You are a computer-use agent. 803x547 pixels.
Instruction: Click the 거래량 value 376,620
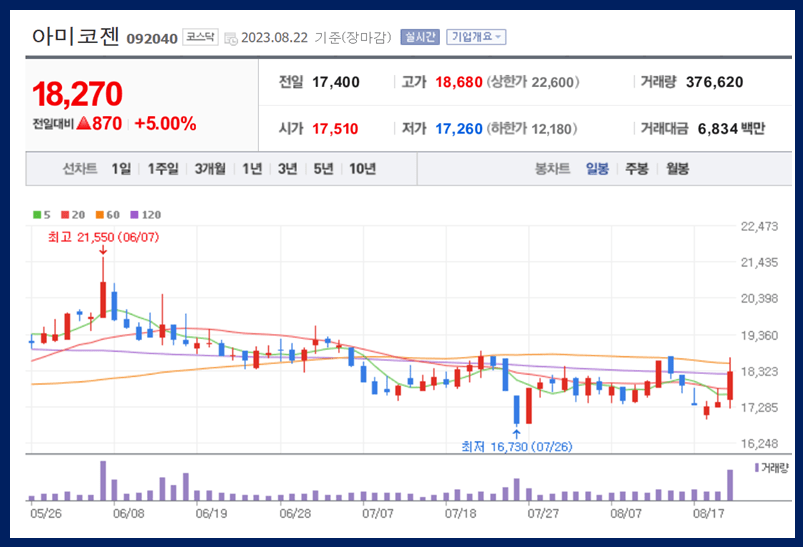pyautogui.click(x=714, y=82)
